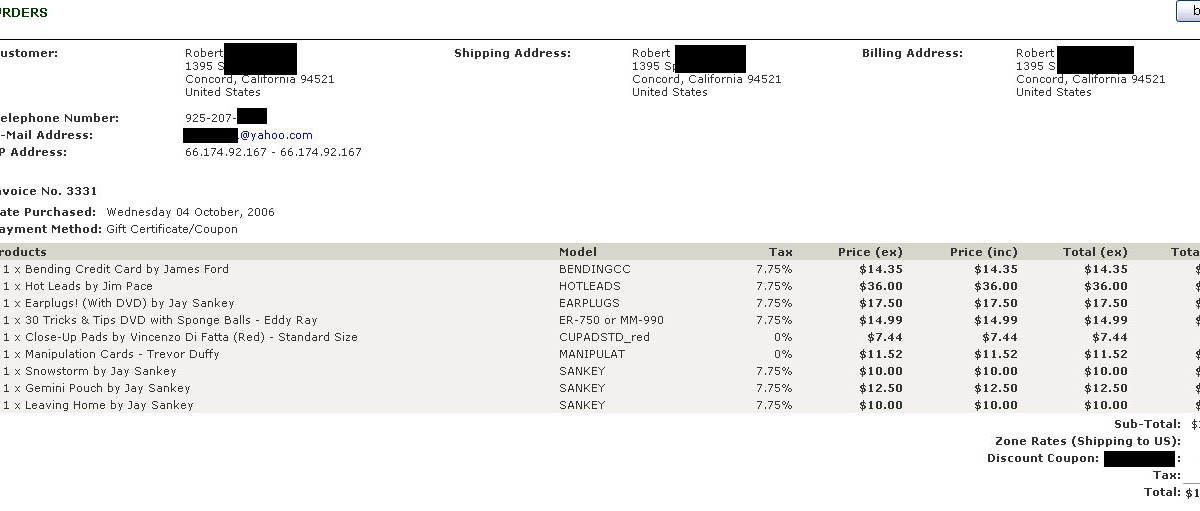Click the Discount Coupon label in totals
Viewport: 1200px width, 511px height.
[1043, 459]
